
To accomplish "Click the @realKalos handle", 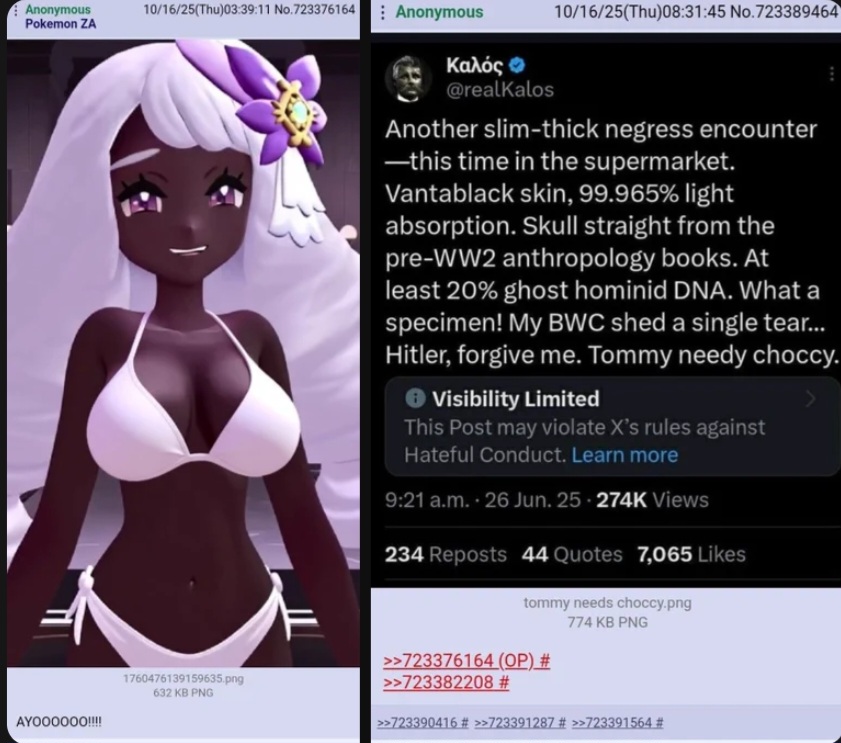I will coord(500,90).
